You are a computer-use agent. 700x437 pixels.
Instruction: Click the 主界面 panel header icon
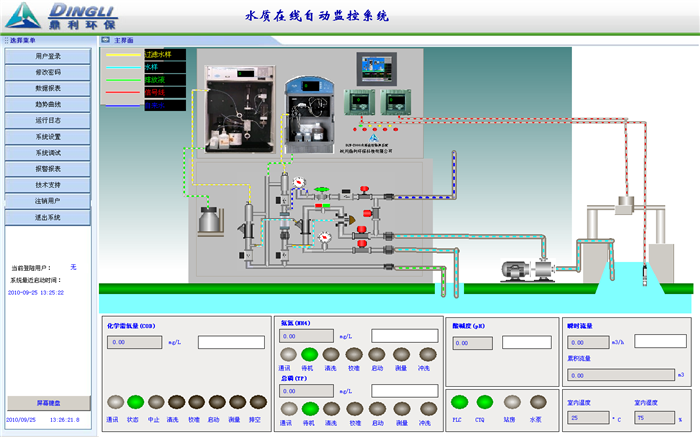[105, 40]
